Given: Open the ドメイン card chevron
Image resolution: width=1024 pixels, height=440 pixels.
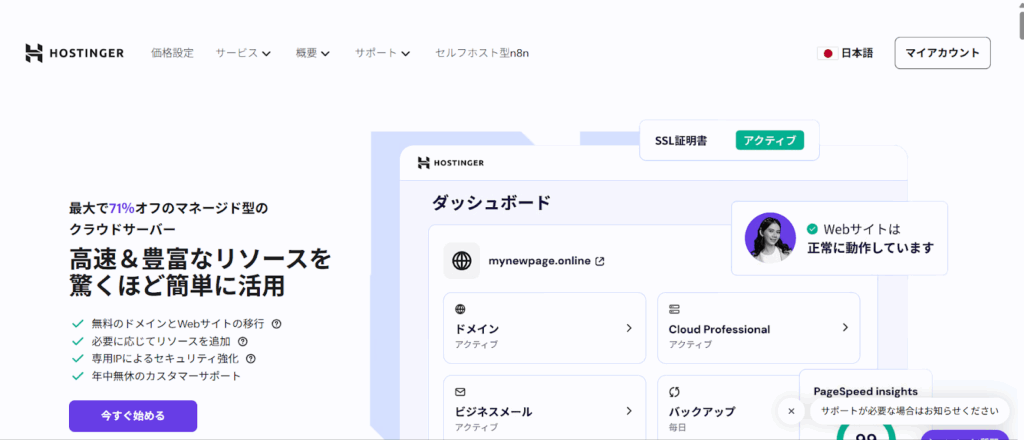Looking at the screenshot, I should pos(629,328).
